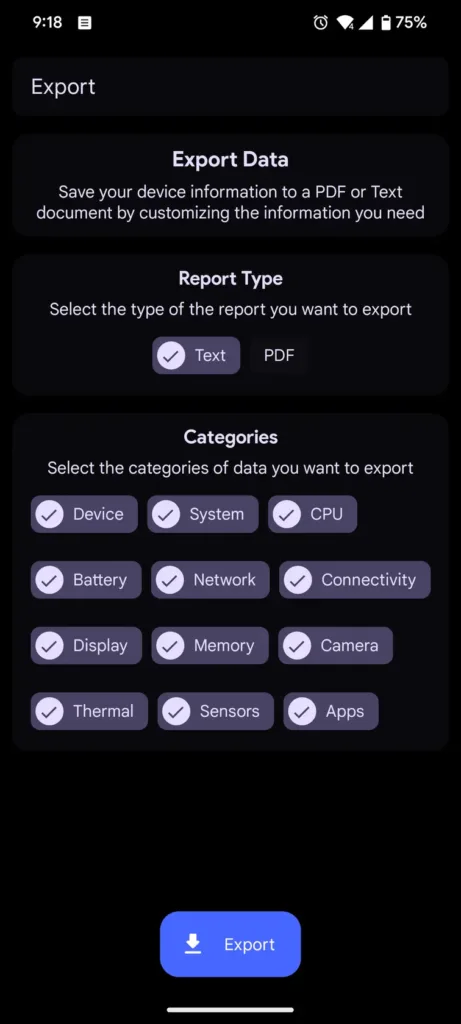This screenshot has width=461, height=1024.
Task: Click the checkmark circle on Text chip
Action: (x=171, y=355)
